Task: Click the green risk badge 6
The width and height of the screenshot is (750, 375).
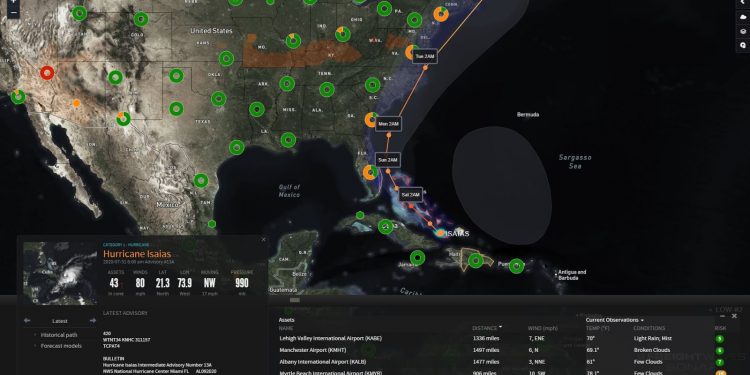Action: [x=719, y=351]
